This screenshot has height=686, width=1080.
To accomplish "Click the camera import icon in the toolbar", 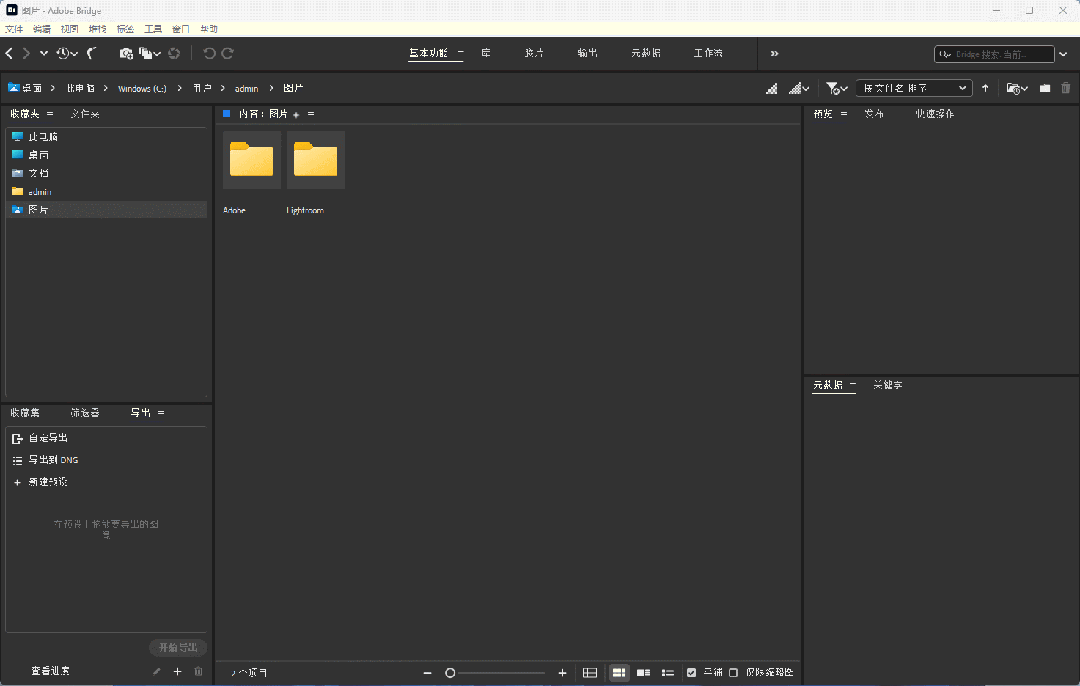I will pyautogui.click(x=126, y=52).
